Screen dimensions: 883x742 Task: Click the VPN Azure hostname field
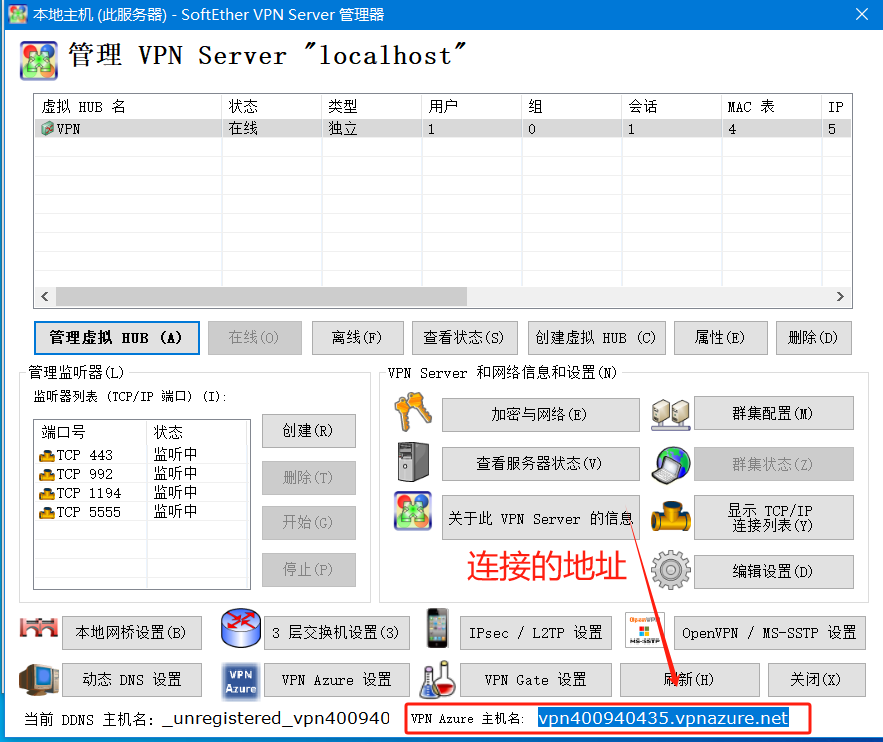[663, 718]
